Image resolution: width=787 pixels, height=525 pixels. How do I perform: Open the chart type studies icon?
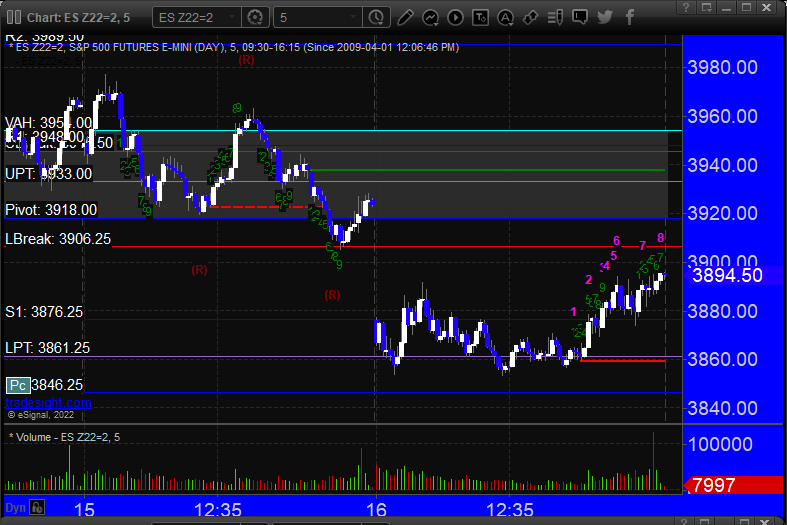point(431,18)
